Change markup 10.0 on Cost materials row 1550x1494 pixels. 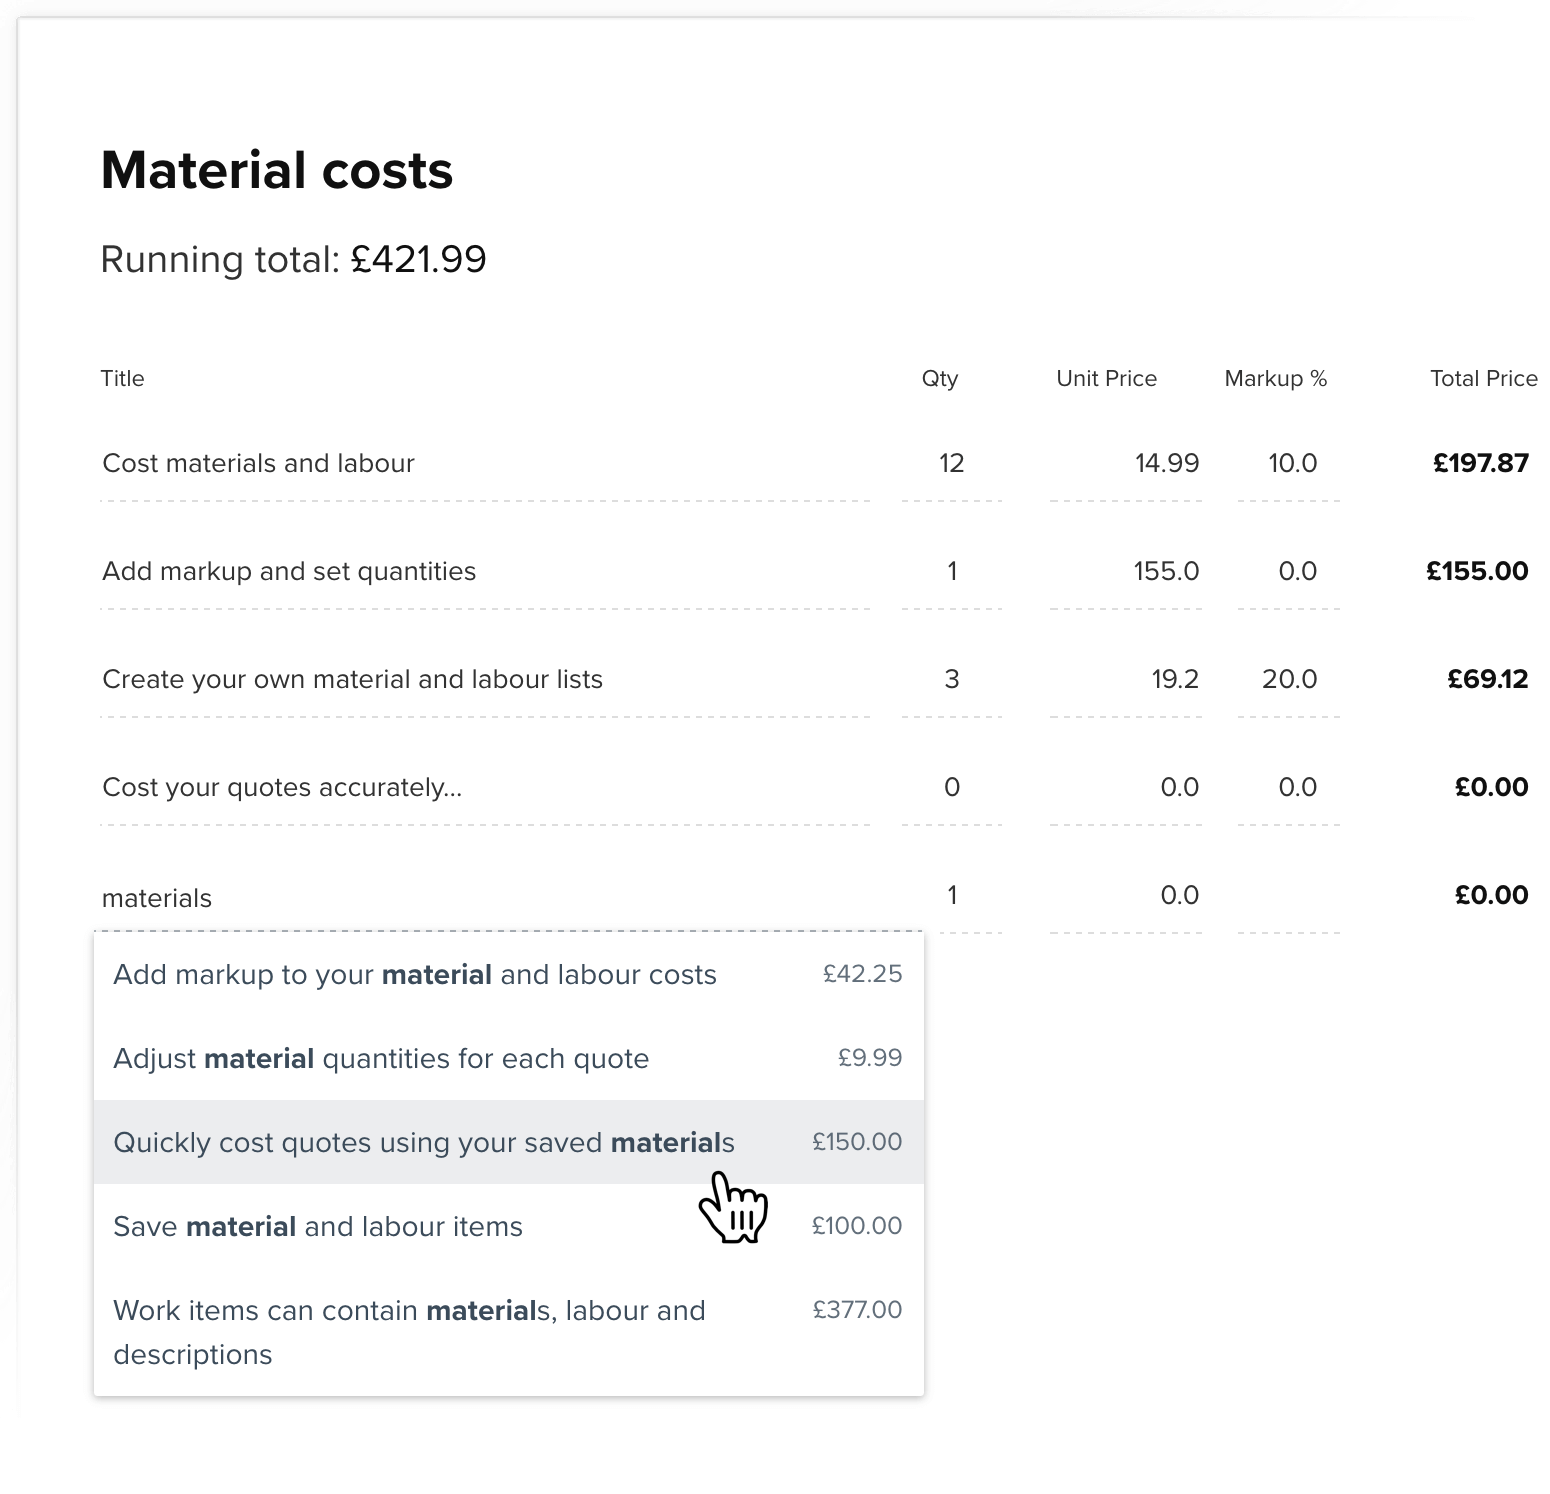(x=1293, y=462)
